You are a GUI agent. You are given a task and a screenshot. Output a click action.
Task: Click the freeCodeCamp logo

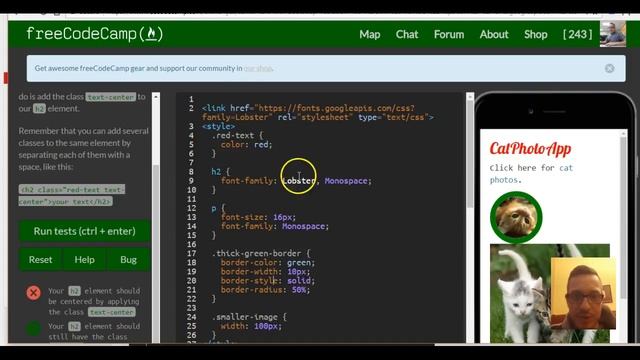coord(94,34)
